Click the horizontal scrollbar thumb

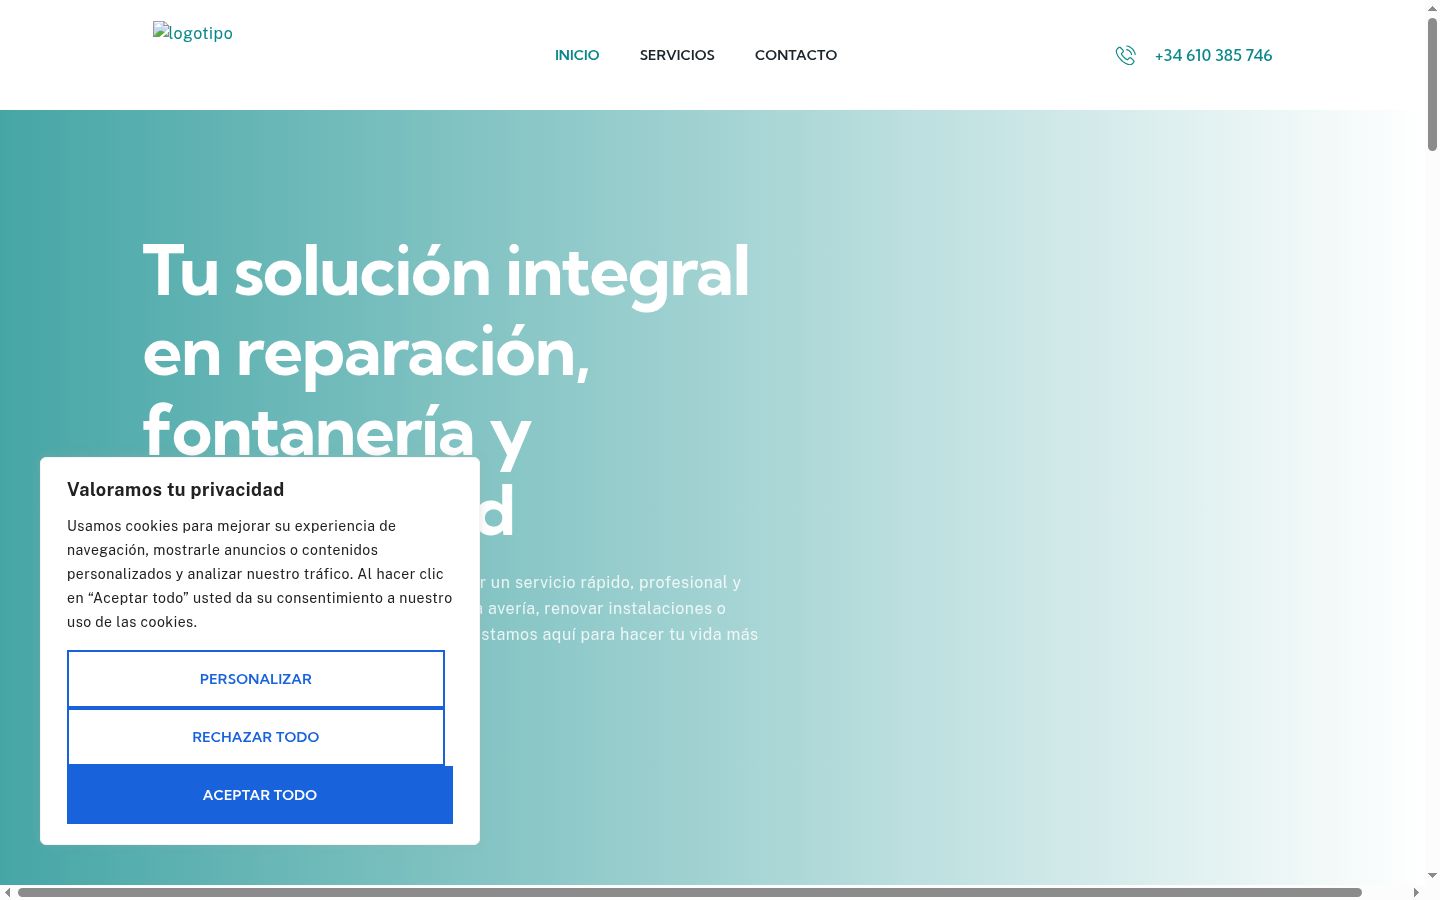pyautogui.click(x=690, y=892)
